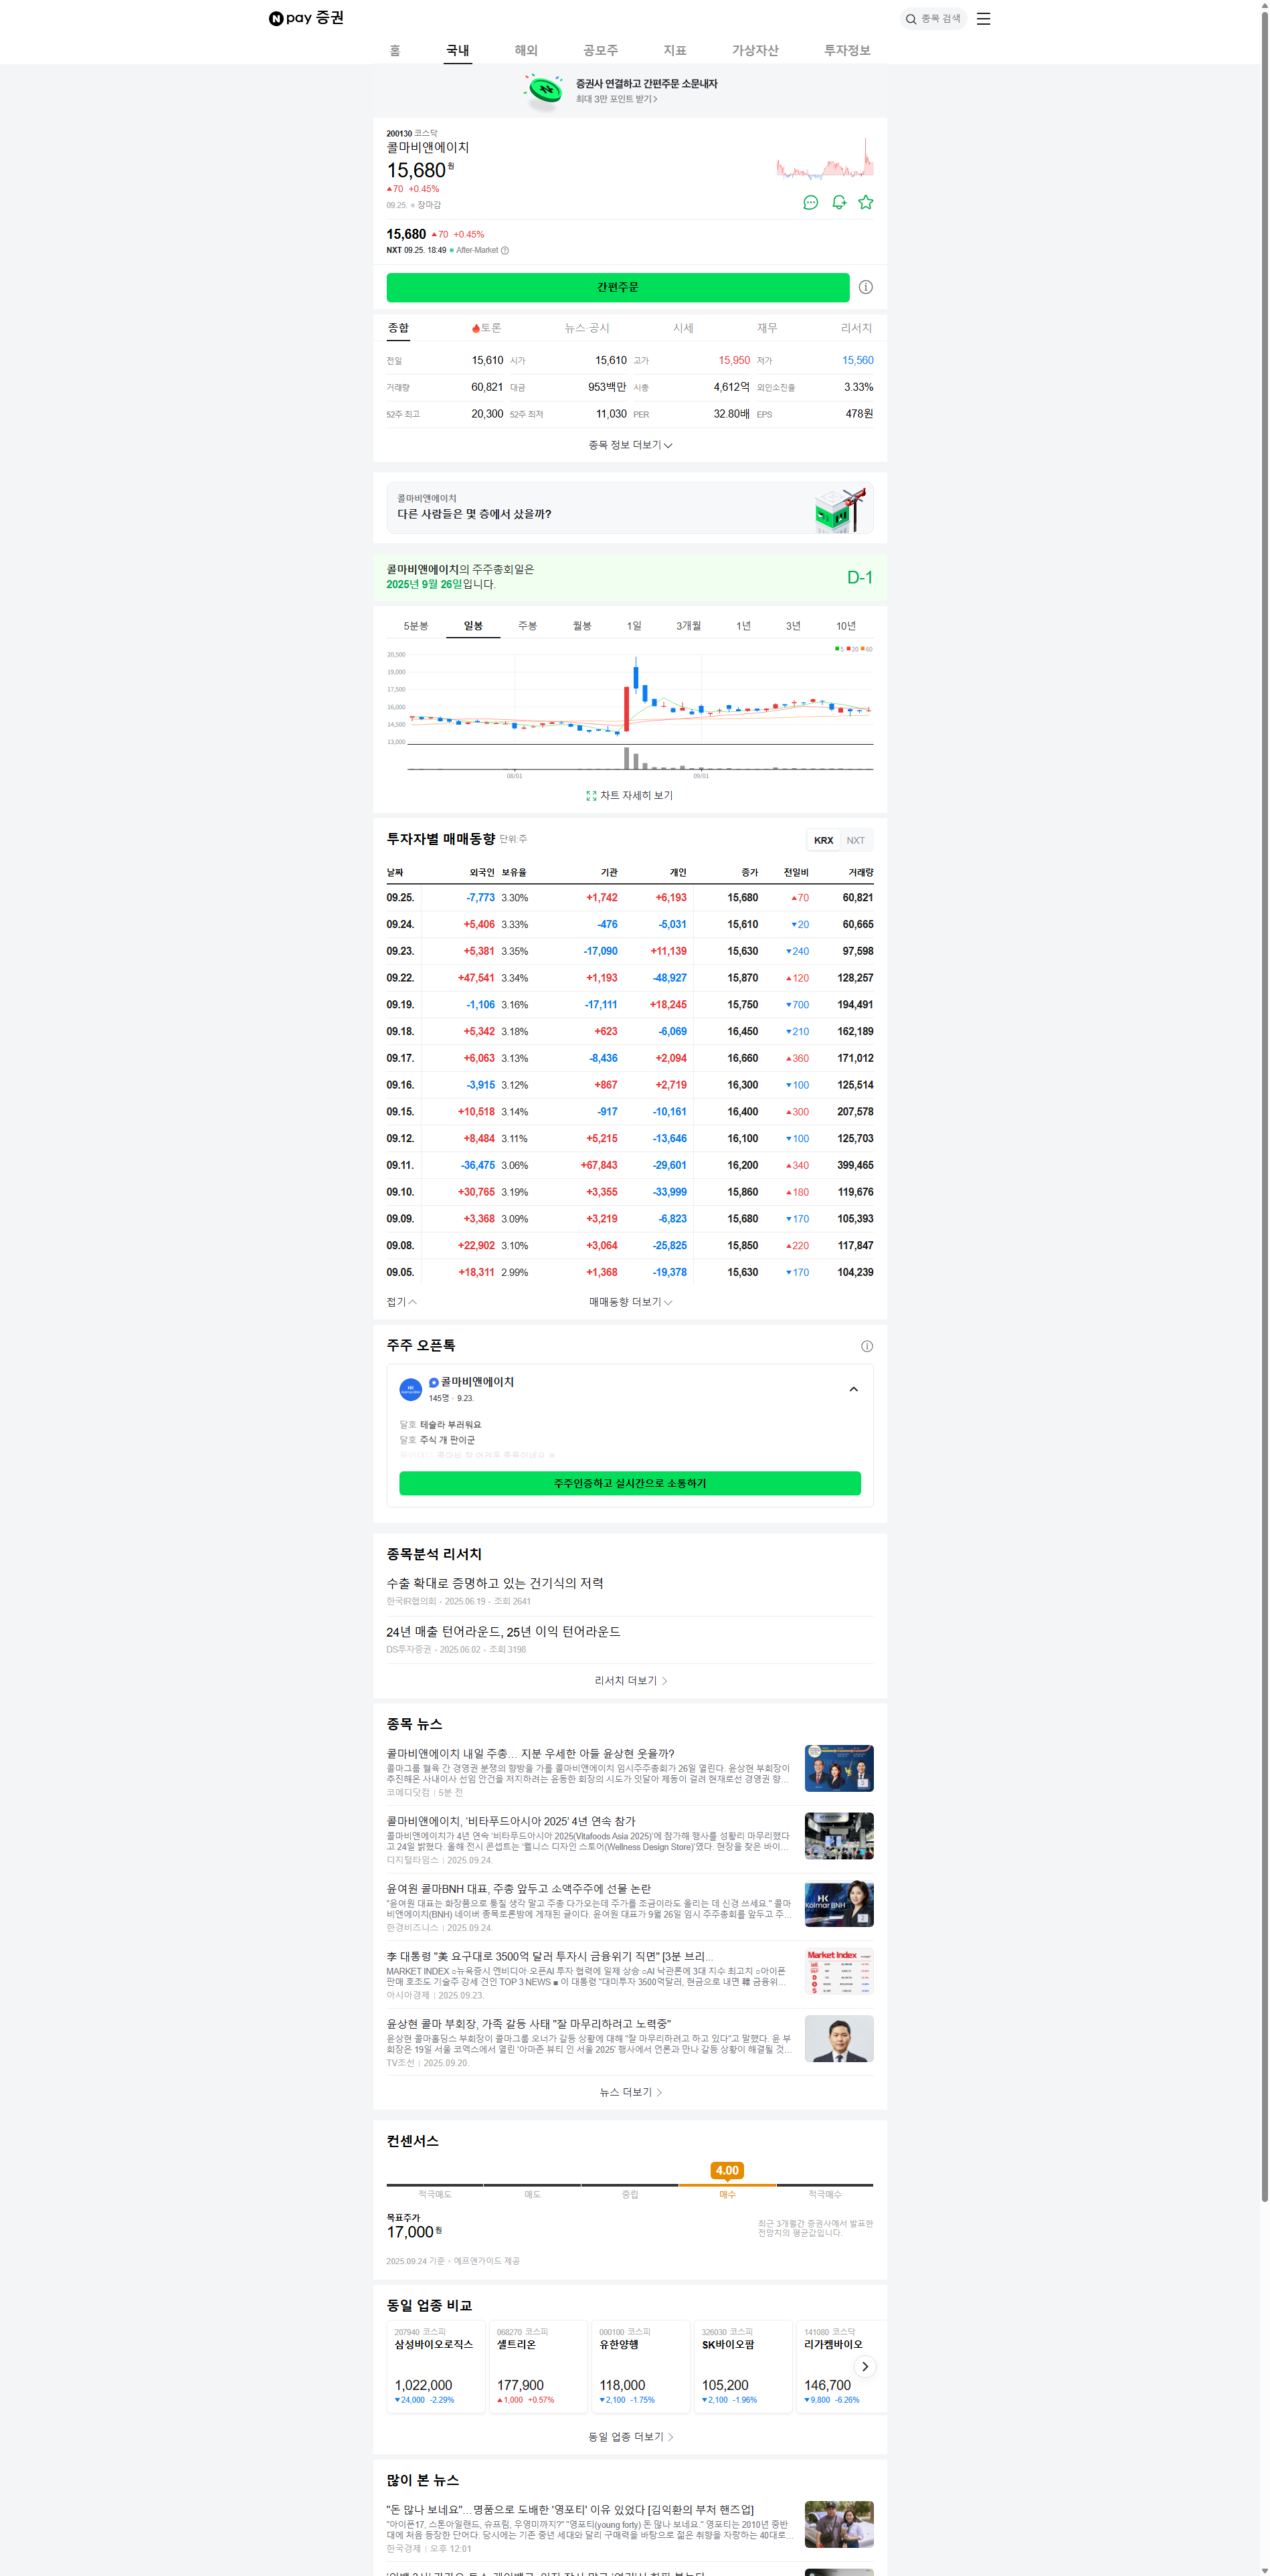
Task: Open the hamburger menu icon
Action: (983, 19)
